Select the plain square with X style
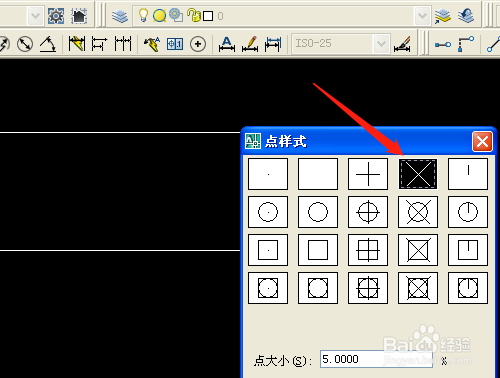Screen dimensions: 500x378 coord(418,250)
